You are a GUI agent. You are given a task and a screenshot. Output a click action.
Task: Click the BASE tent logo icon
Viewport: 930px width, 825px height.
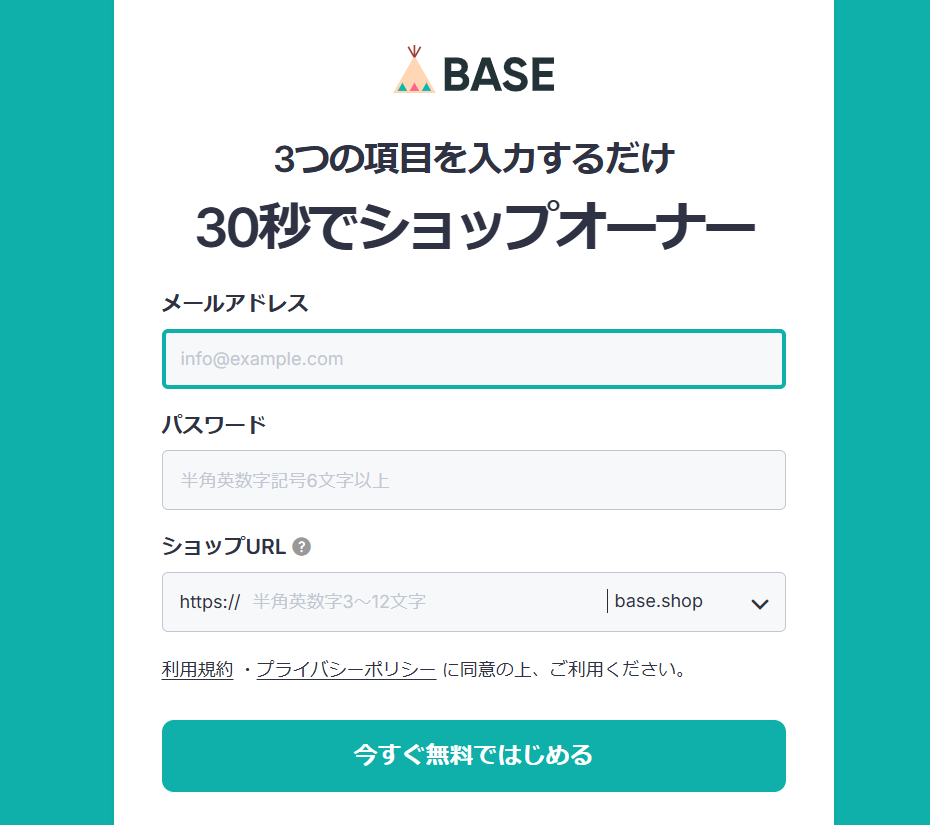(414, 71)
